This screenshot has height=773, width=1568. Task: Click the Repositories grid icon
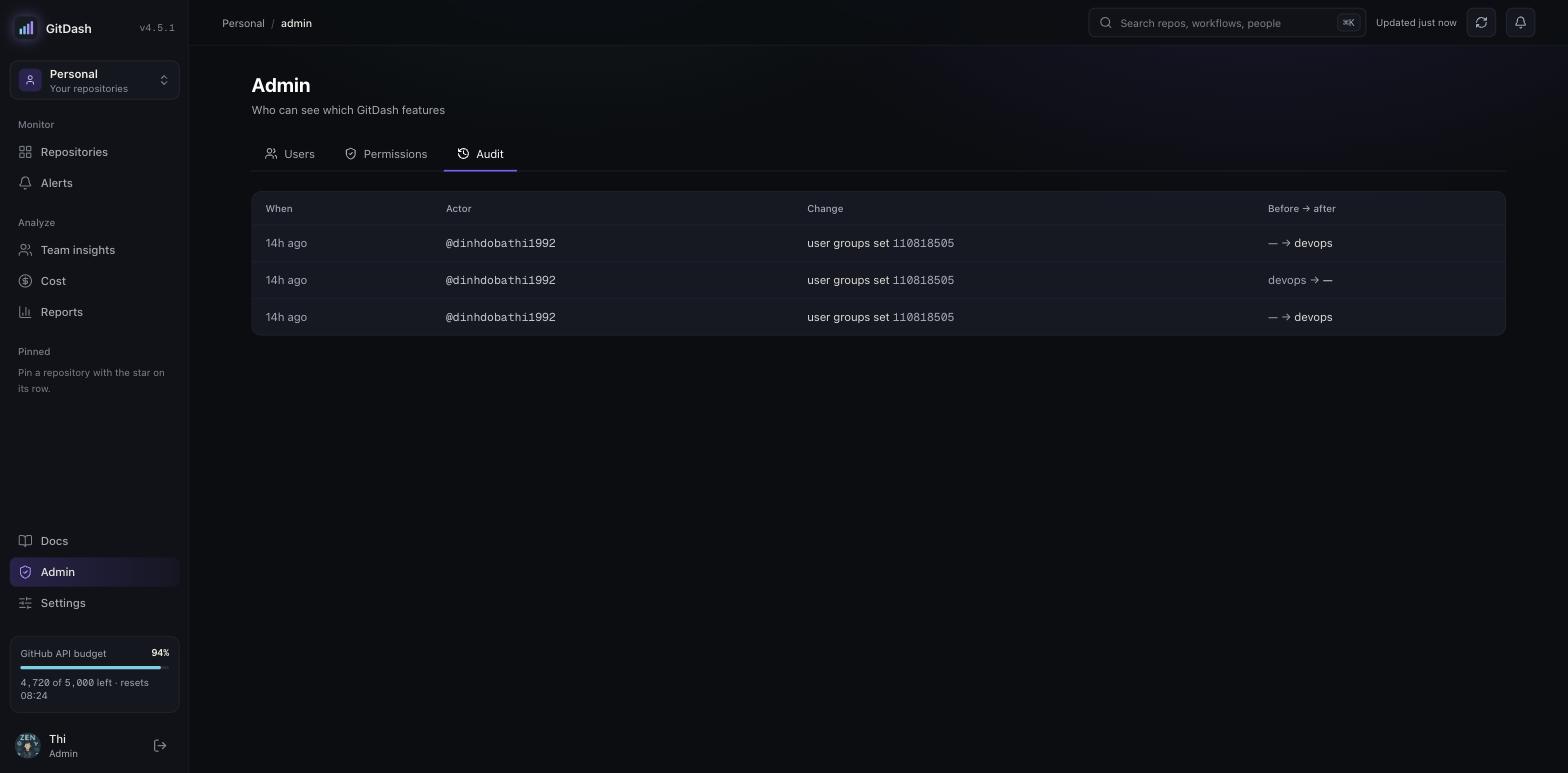[x=25, y=152]
